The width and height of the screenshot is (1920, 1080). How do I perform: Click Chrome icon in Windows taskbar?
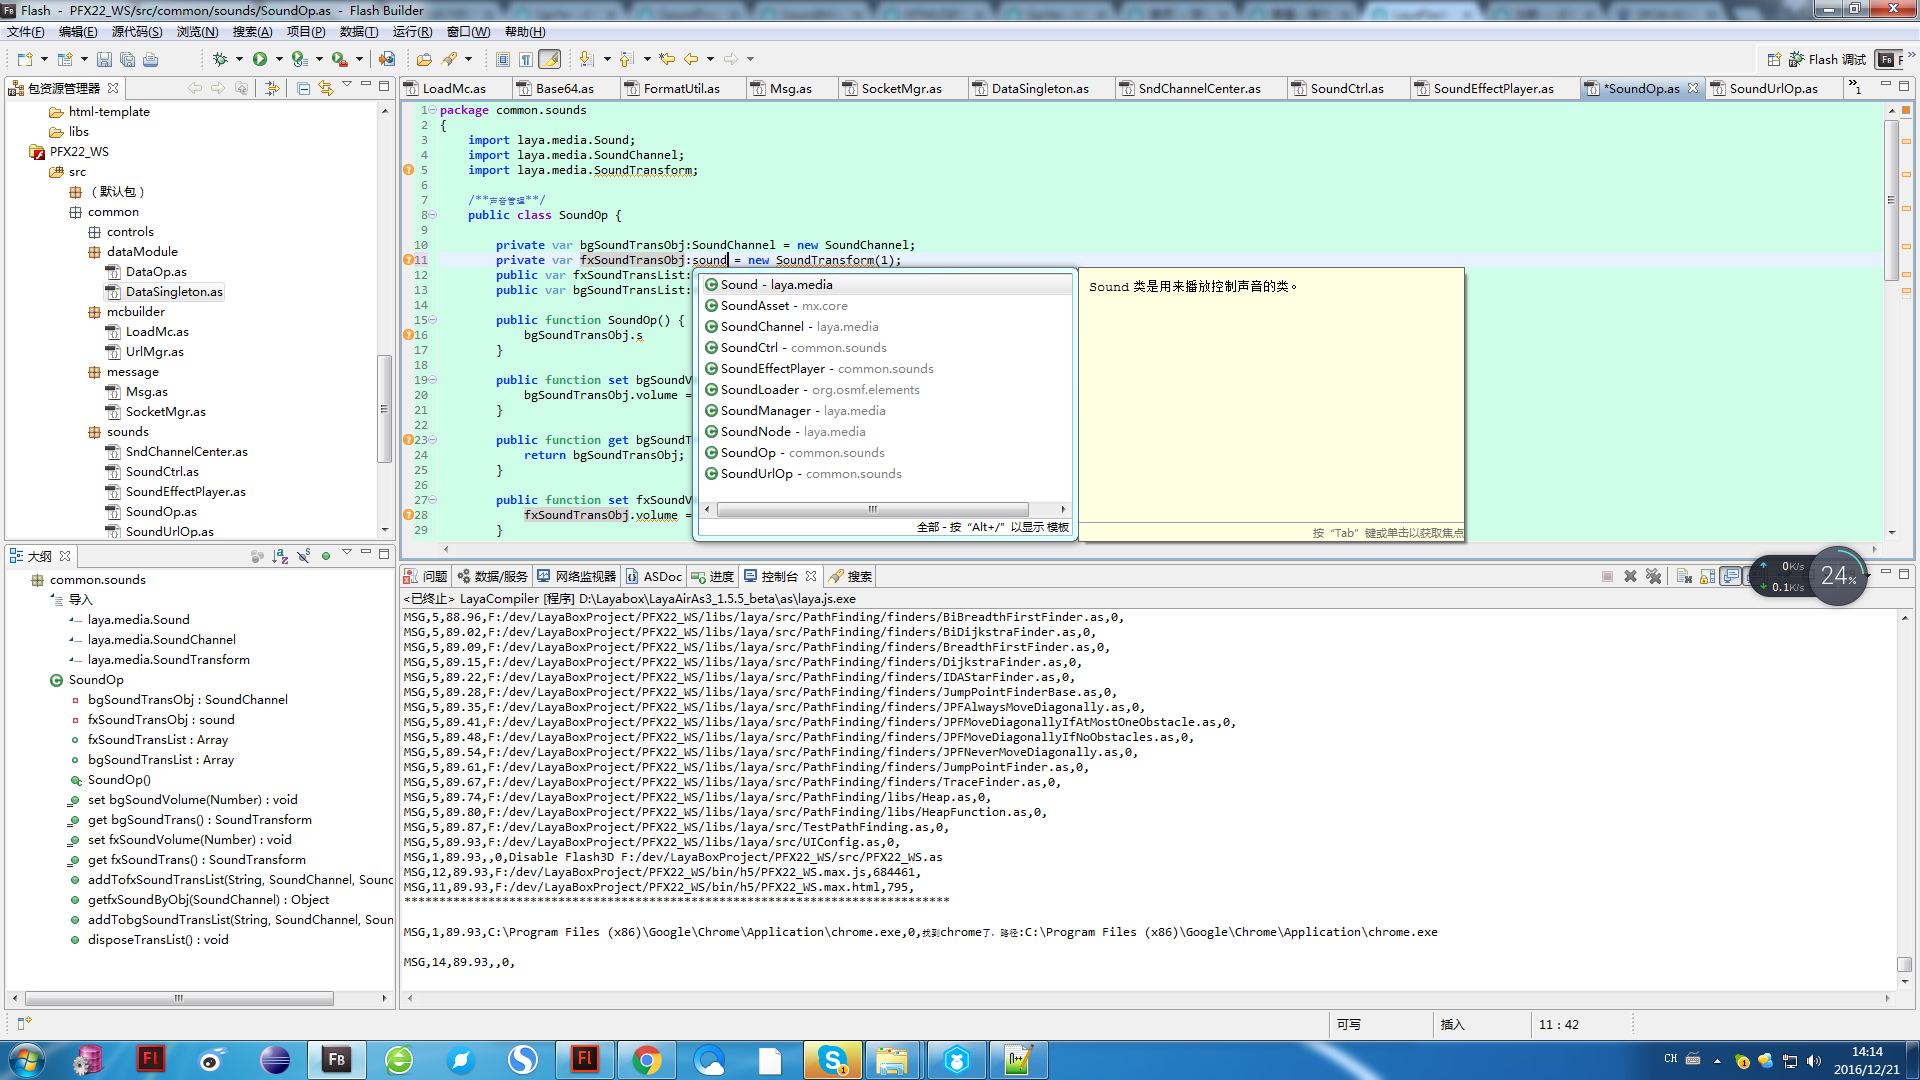[x=647, y=1060]
